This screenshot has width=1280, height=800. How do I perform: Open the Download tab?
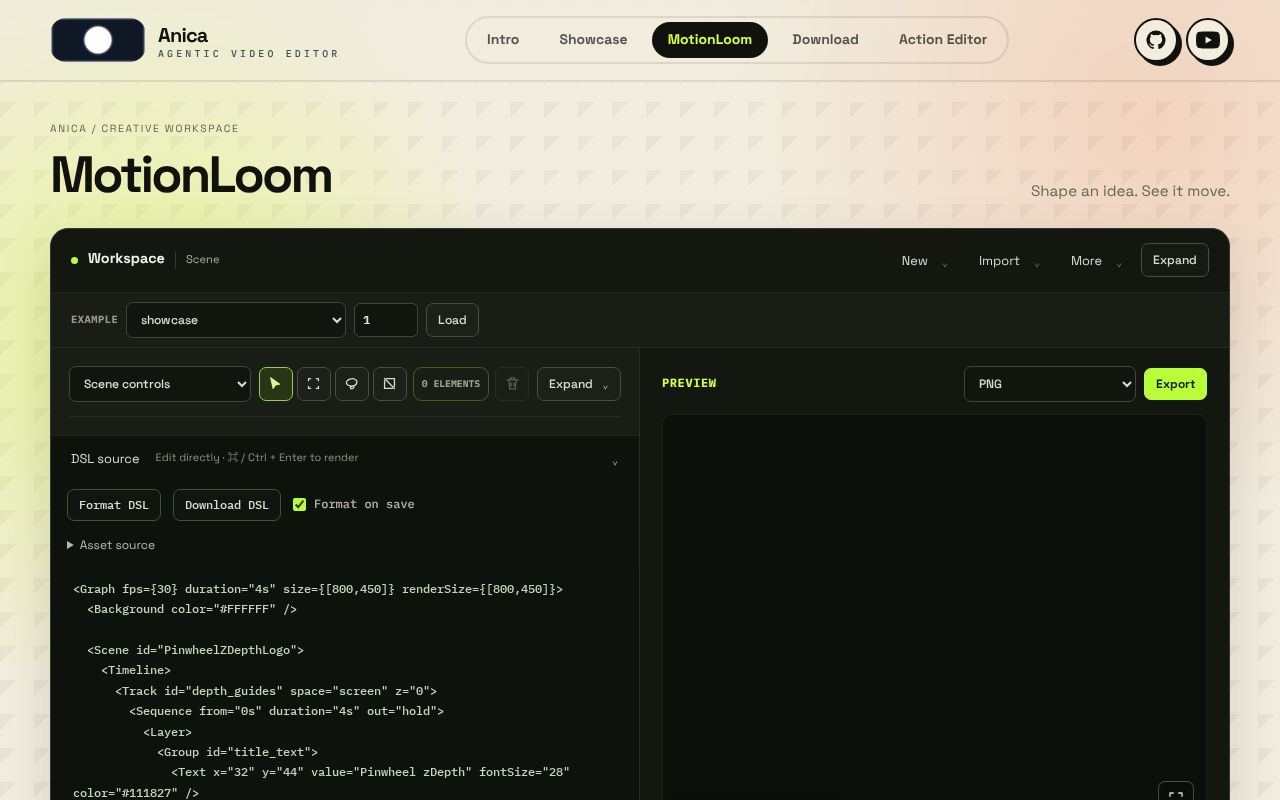click(825, 40)
